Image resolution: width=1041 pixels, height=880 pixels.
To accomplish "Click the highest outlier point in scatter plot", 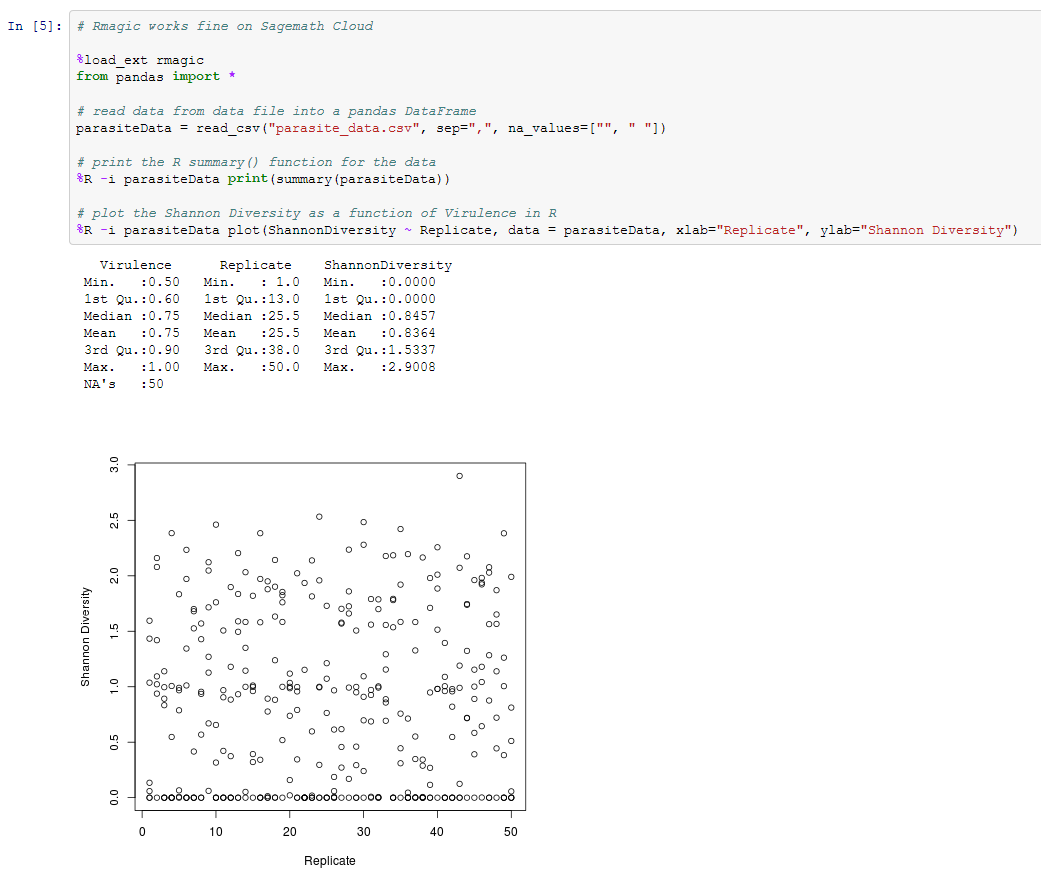I will click(460, 476).
